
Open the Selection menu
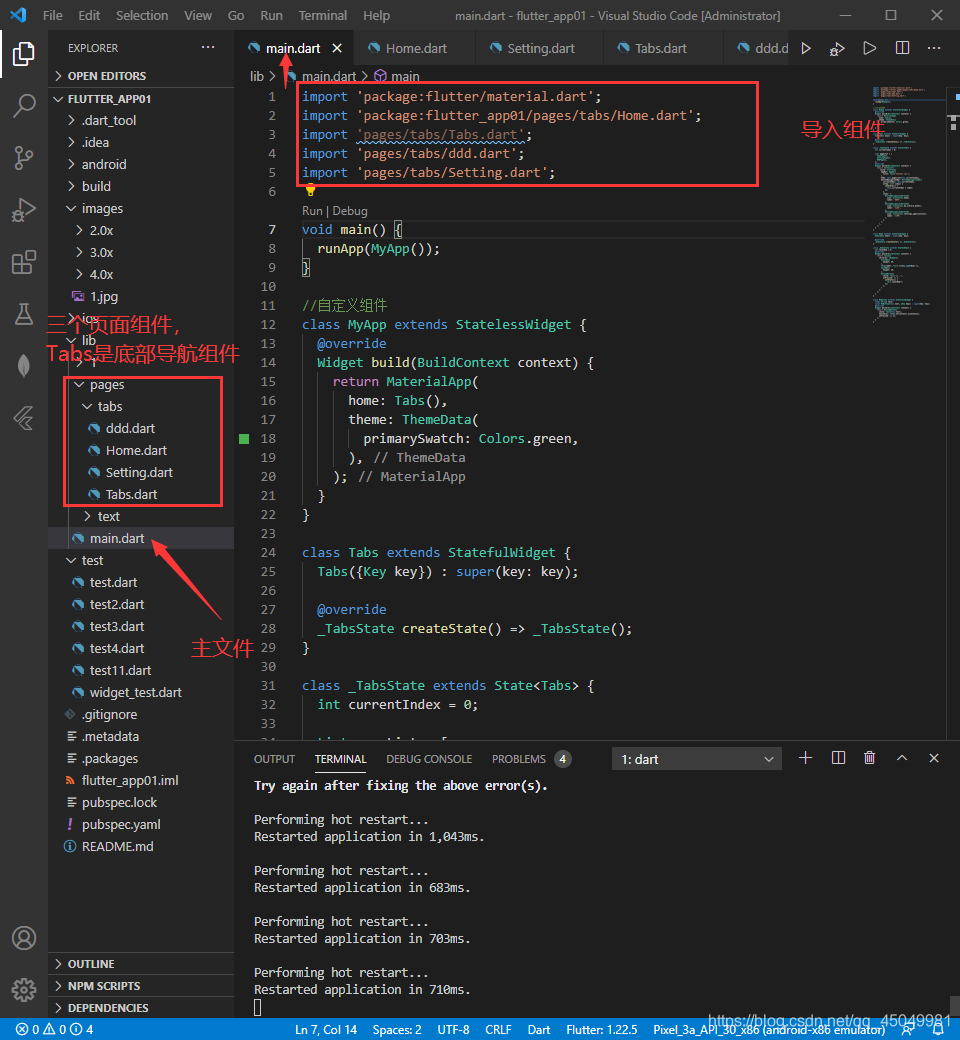pyautogui.click(x=142, y=15)
